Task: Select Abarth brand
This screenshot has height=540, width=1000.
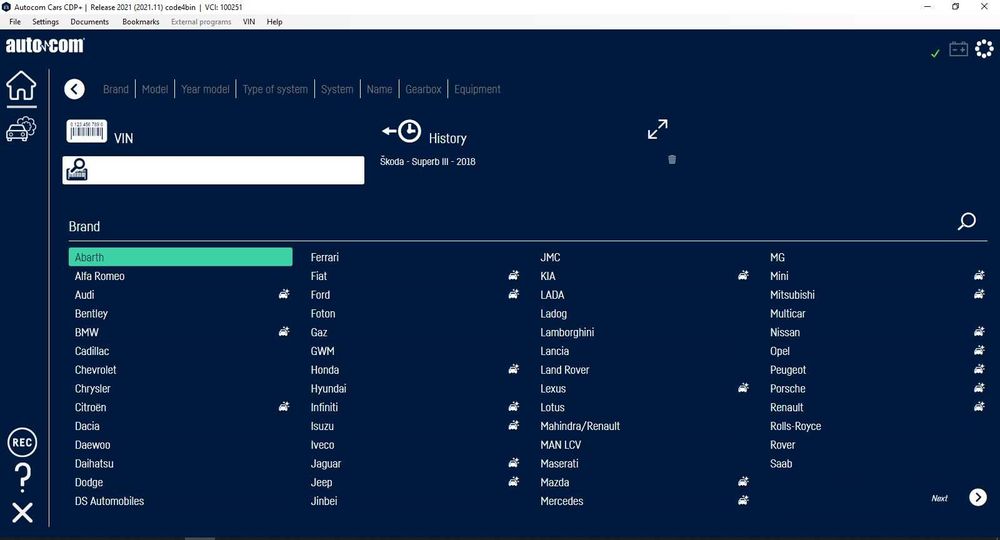Action: tap(180, 257)
